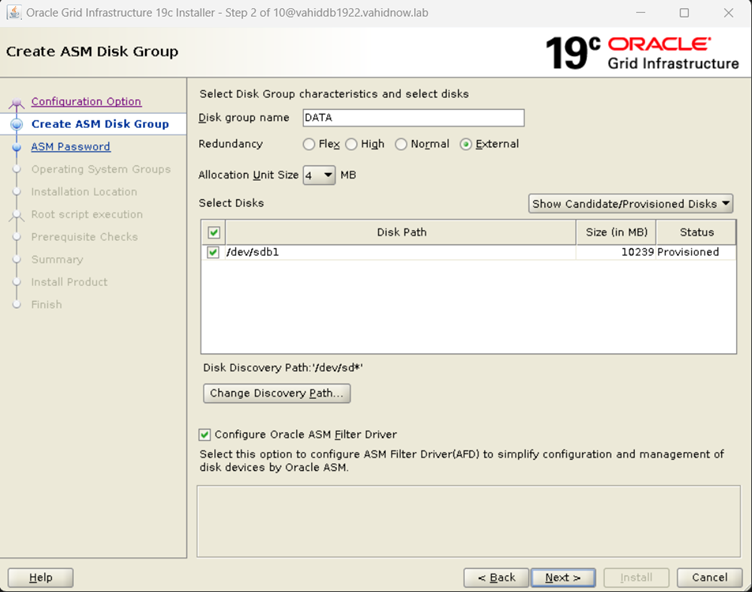Click the Disk group name field
The height and width of the screenshot is (592, 752).
[412, 118]
